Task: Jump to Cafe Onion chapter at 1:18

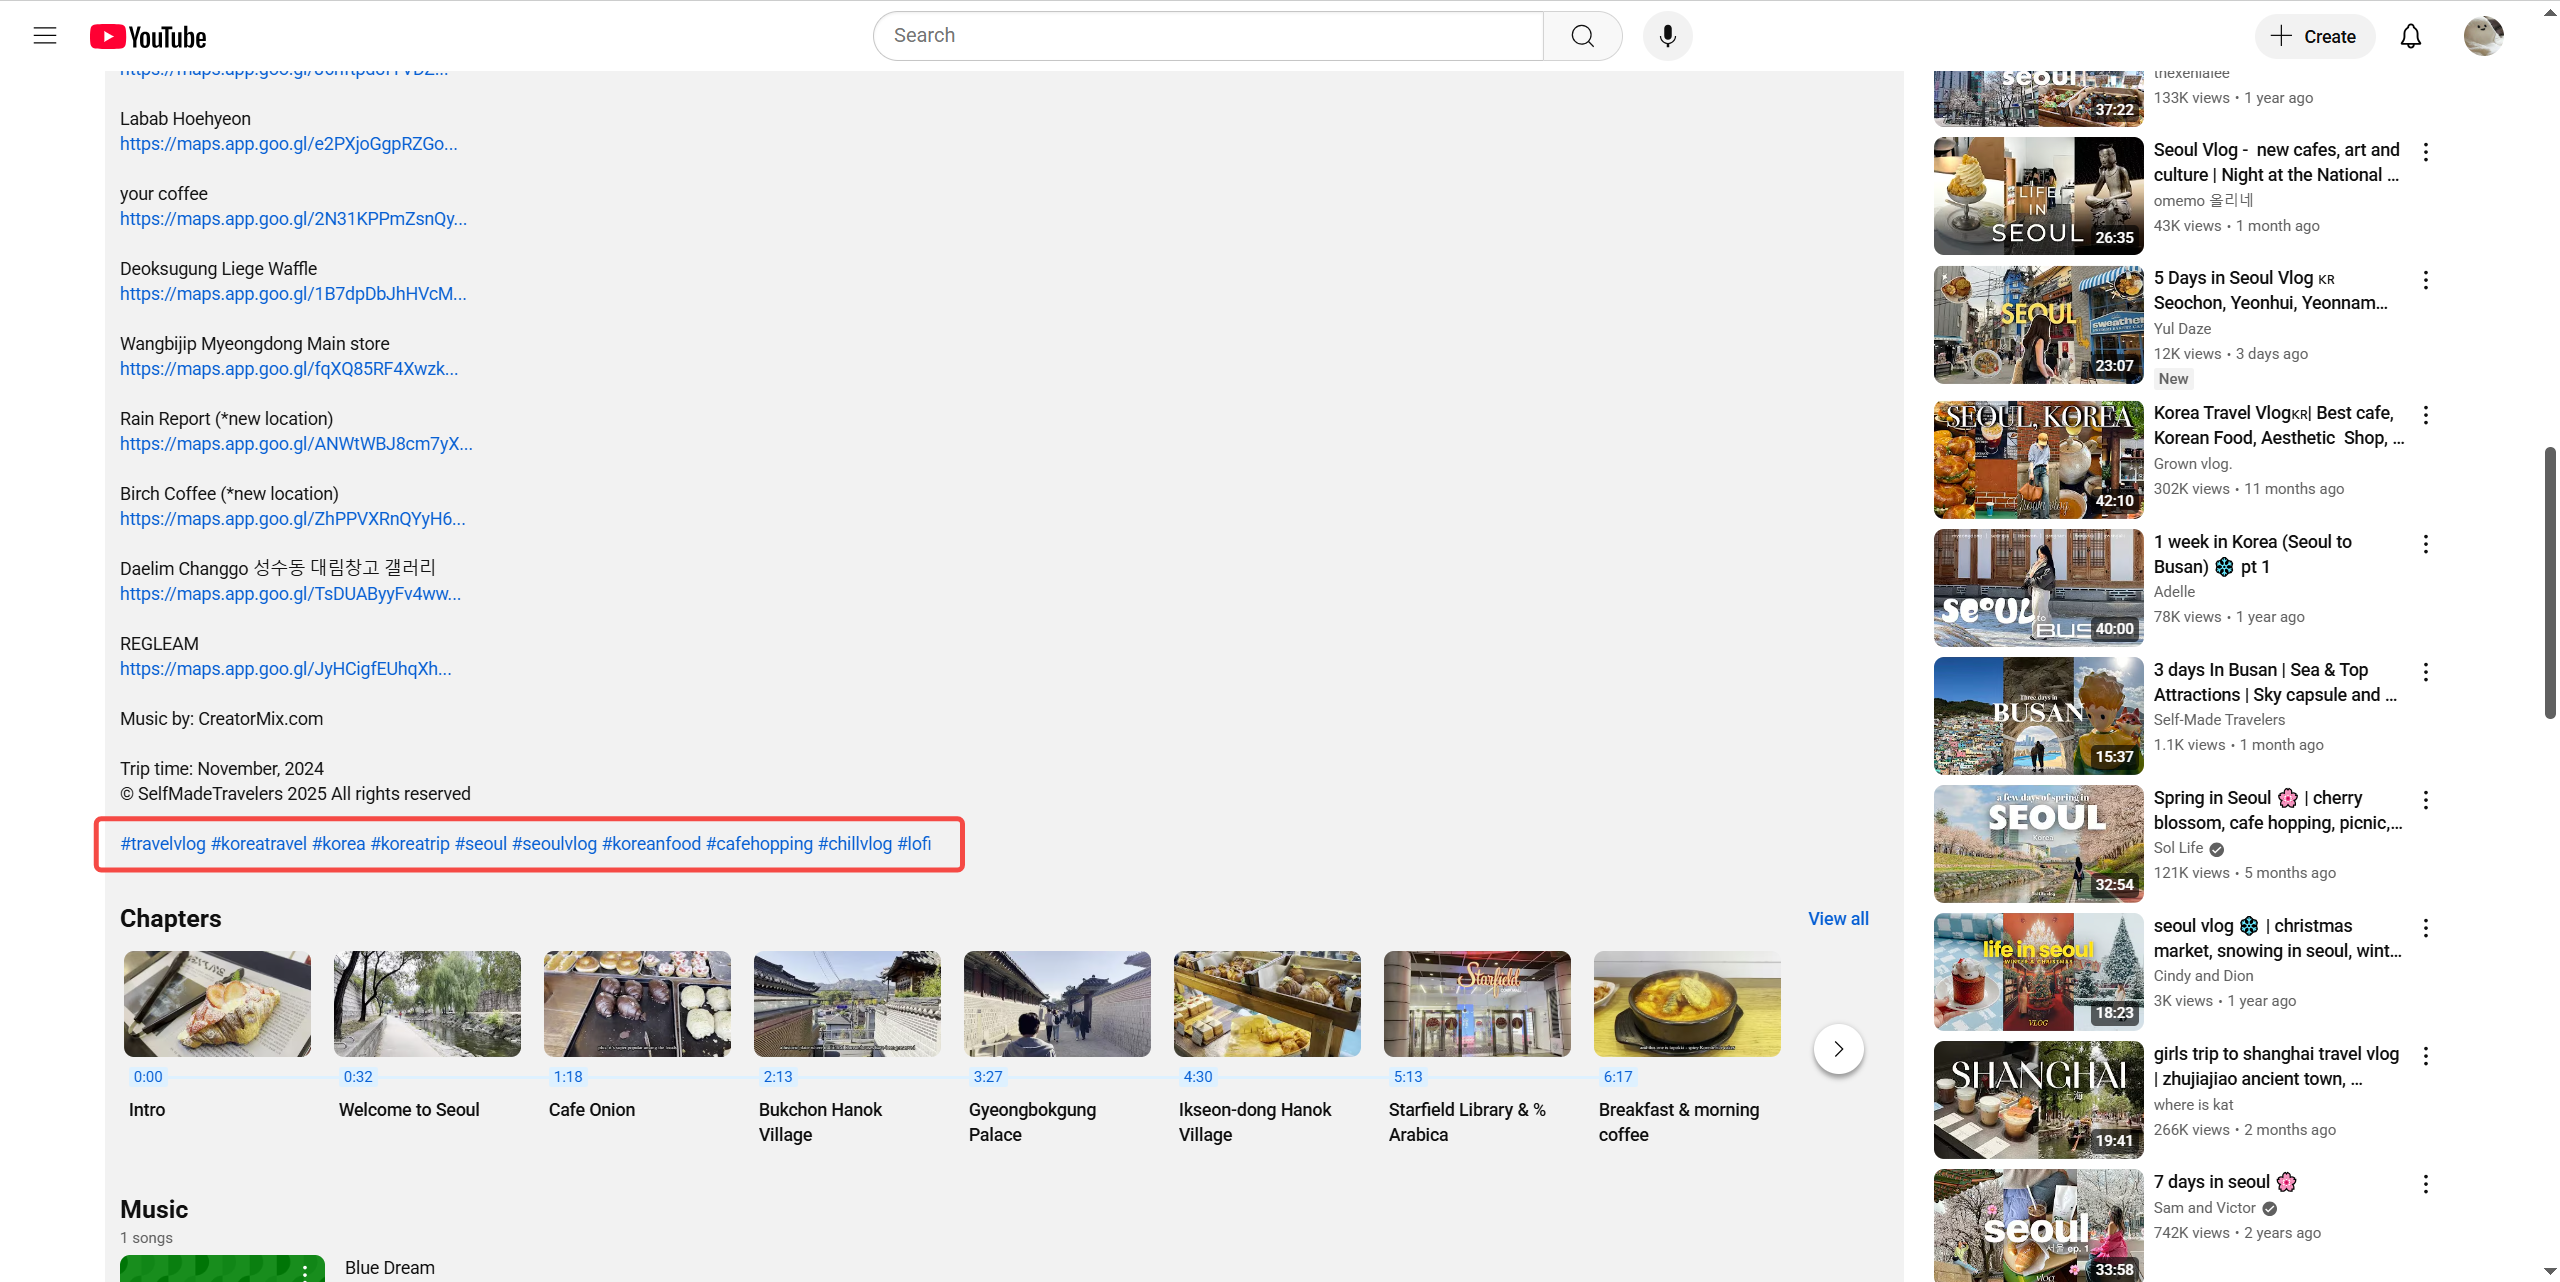Action: click(568, 1077)
